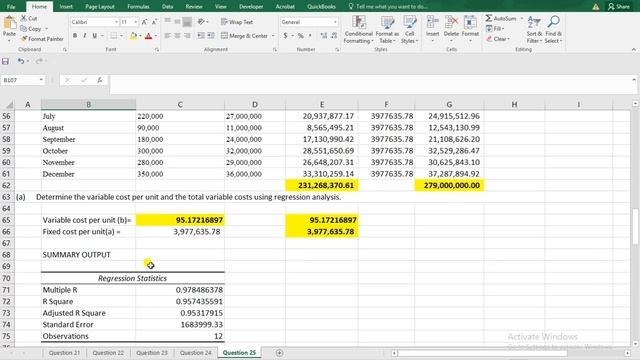Open the font size dropdown
Viewport: 640px width, 360px height.
click(x=136, y=22)
